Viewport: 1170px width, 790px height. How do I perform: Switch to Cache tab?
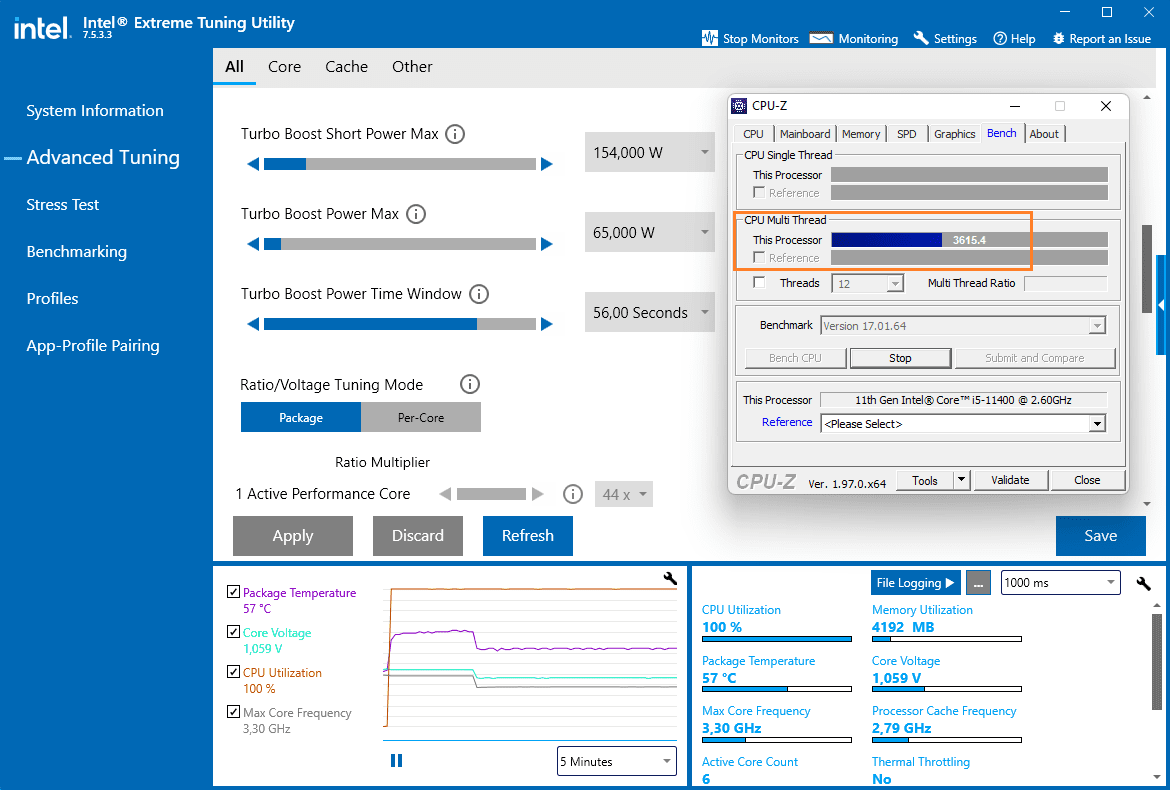346,66
